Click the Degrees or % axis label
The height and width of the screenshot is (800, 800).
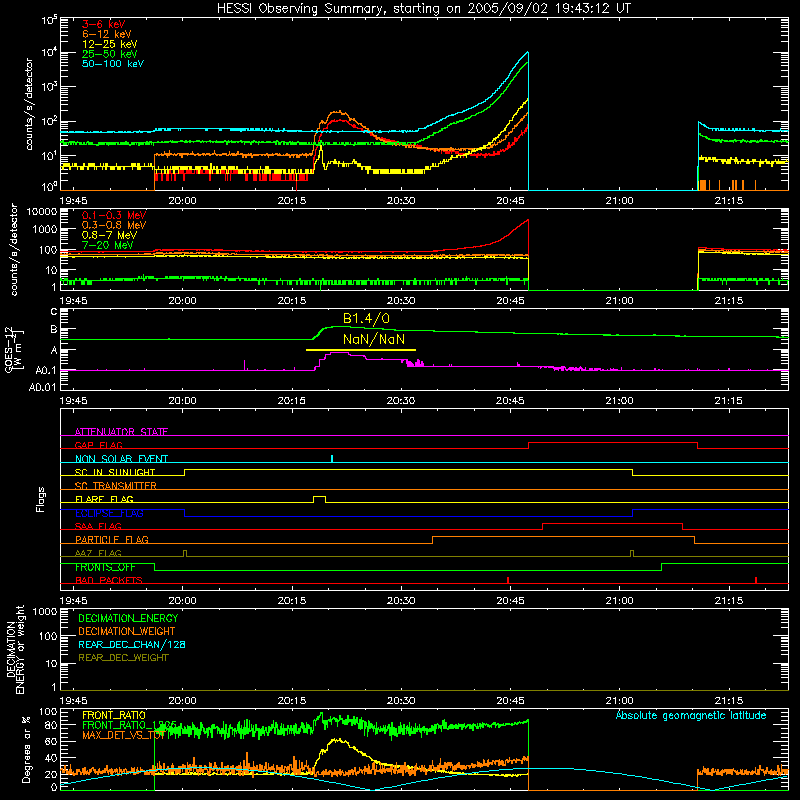pos(26,749)
